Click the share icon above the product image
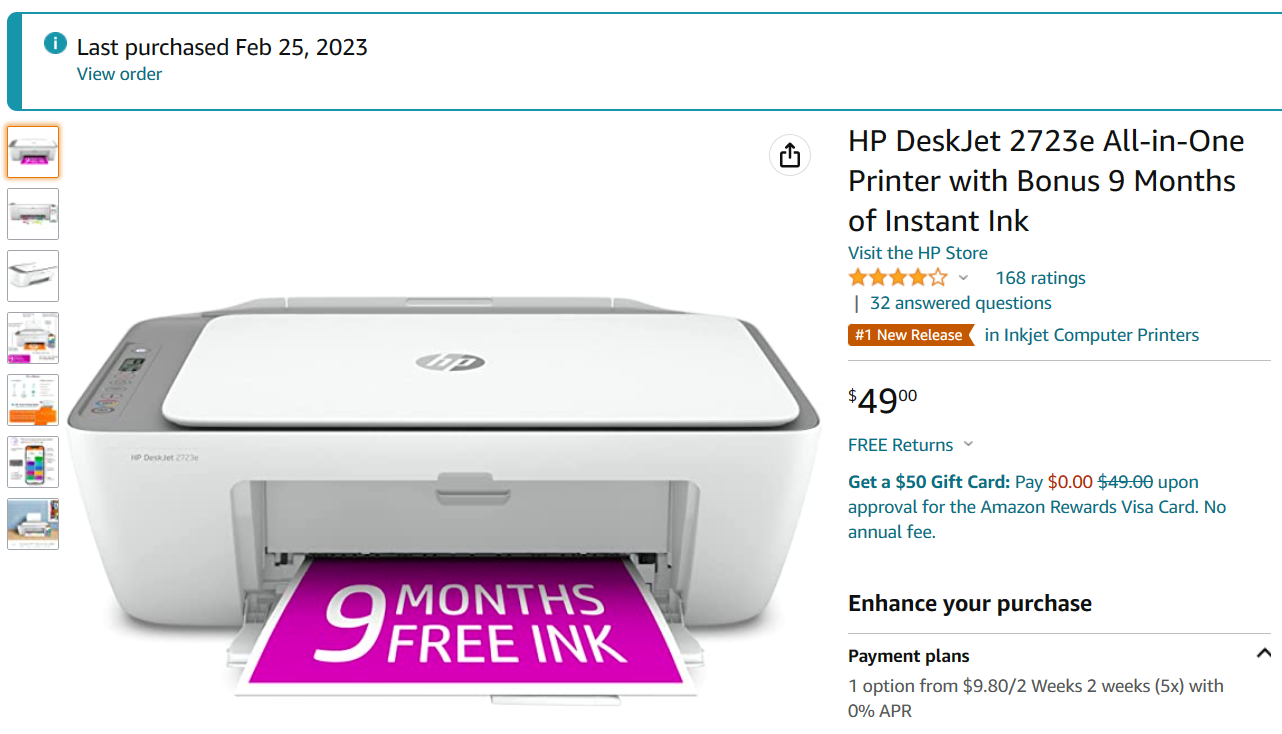1282x734 pixels. coord(790,155)
